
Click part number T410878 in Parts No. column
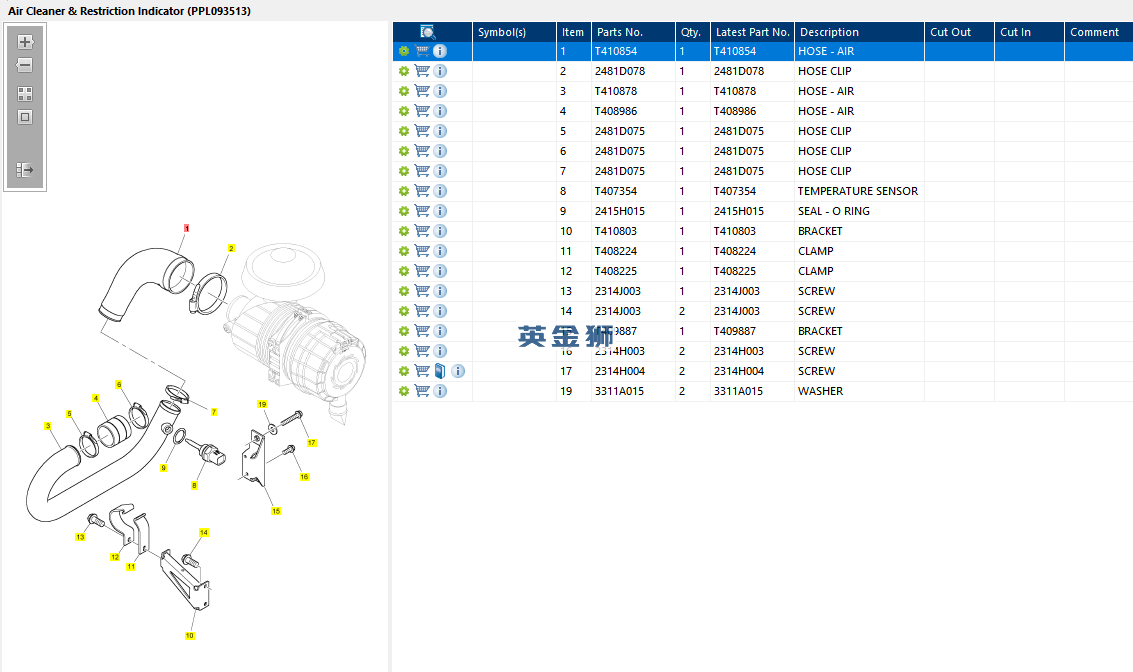point(616,91)
